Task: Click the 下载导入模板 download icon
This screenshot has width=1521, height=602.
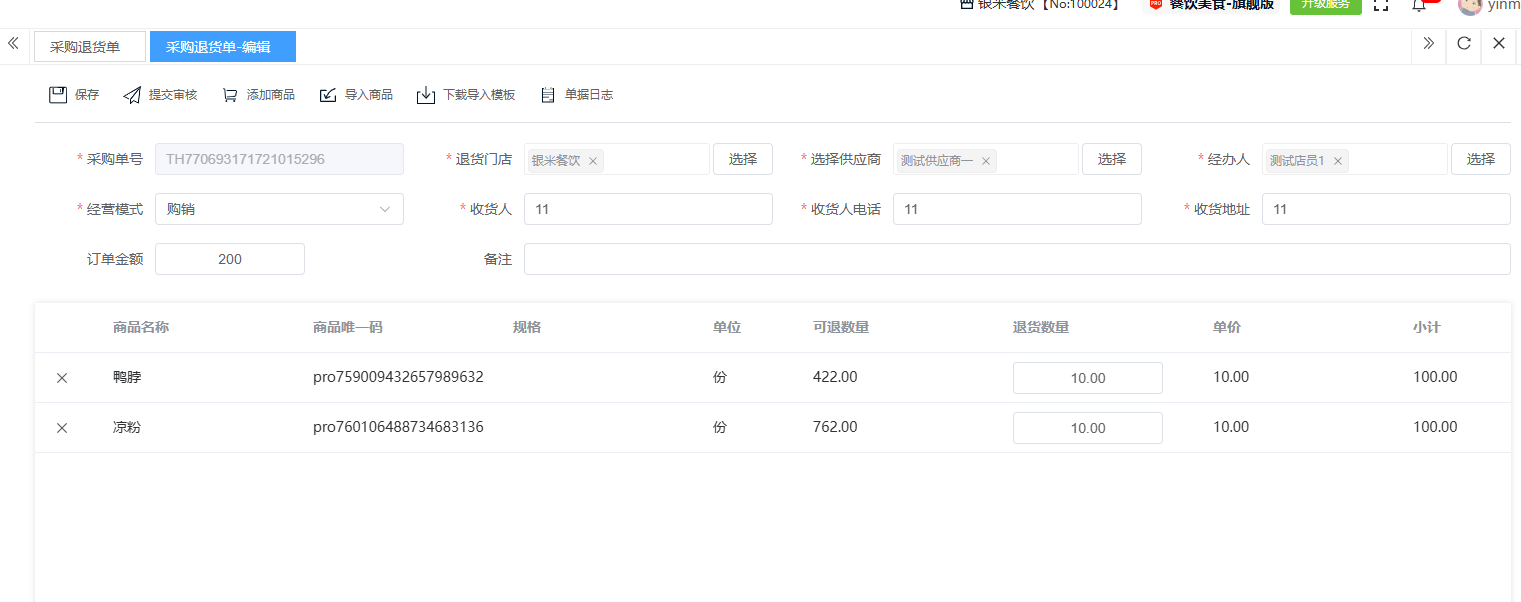Action: (x=426, y=95)
